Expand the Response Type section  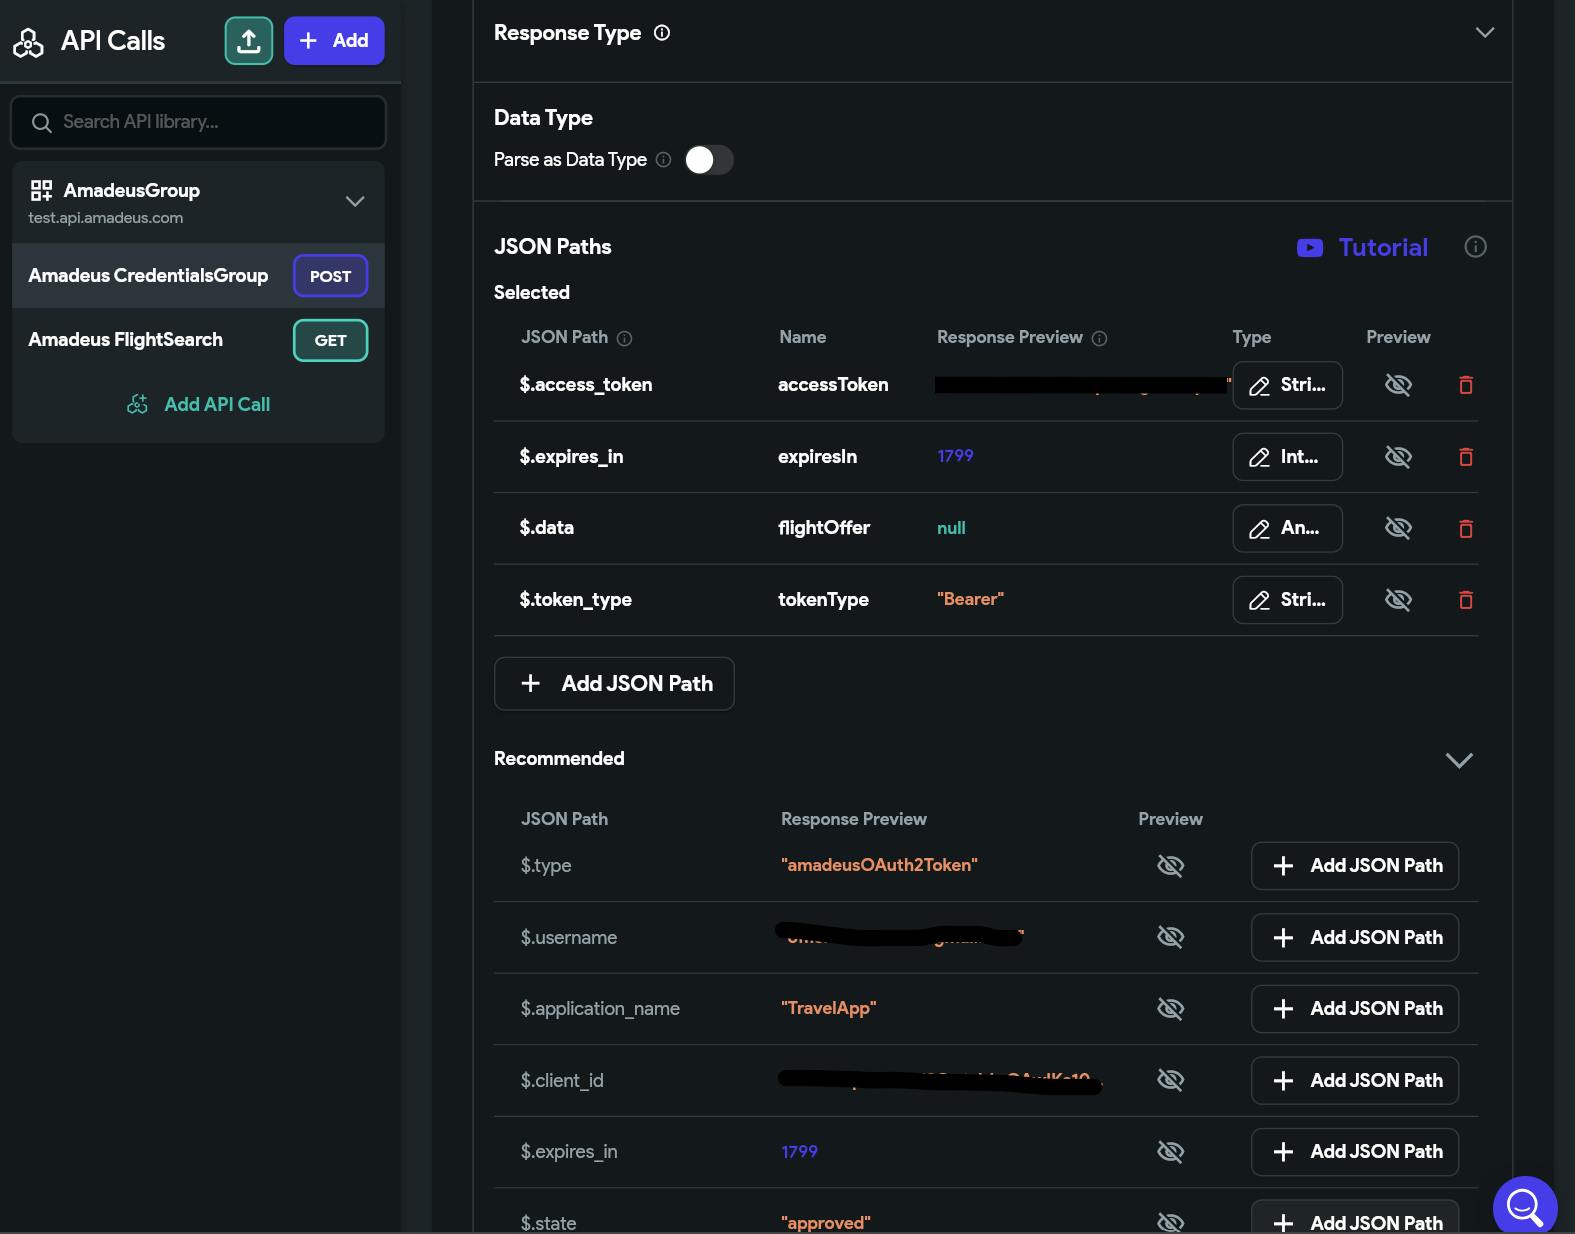click(x=1484, y=33)
